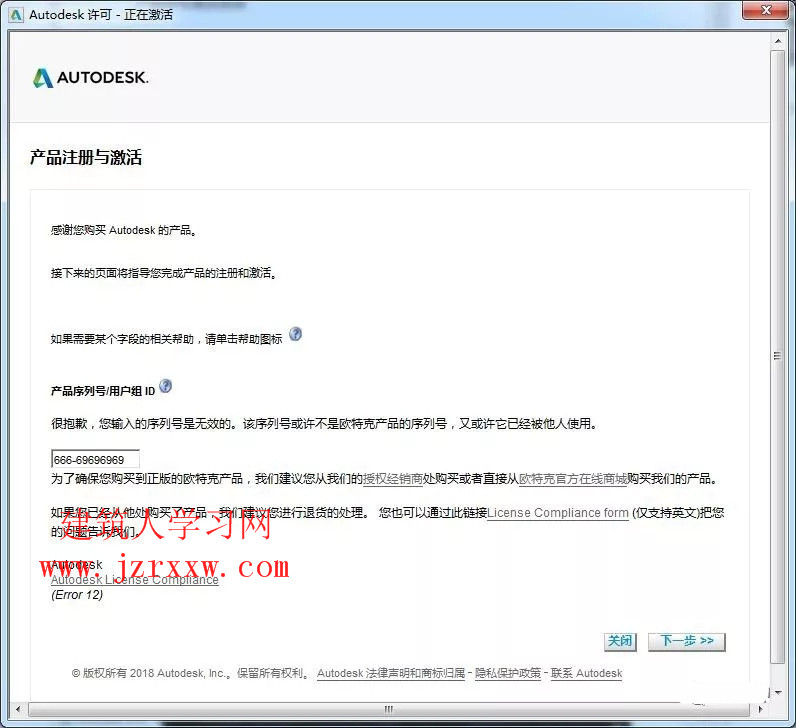This screenshot has height=728, width=796.
Task: Click the invalid serial number error message
Action: (x=324, y=423)
